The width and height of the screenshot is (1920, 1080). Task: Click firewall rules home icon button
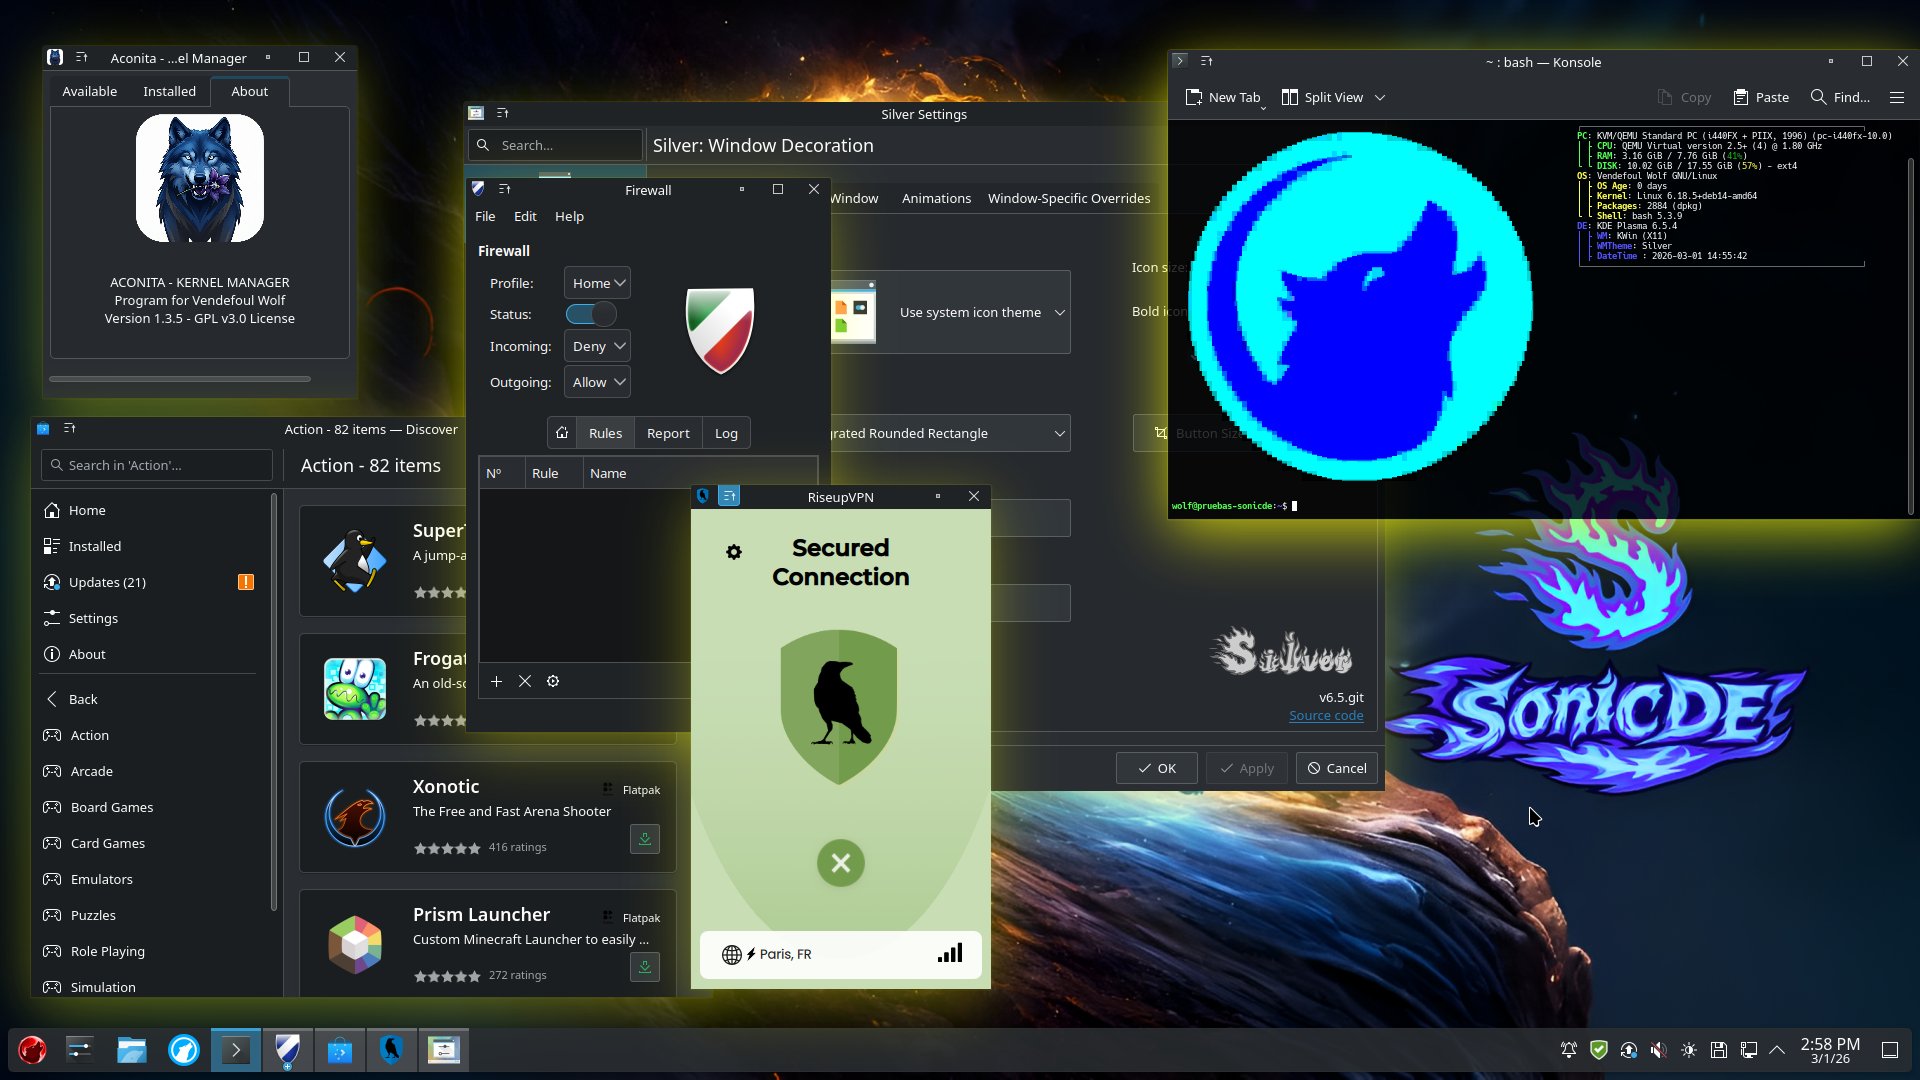(x=562, y=433)
